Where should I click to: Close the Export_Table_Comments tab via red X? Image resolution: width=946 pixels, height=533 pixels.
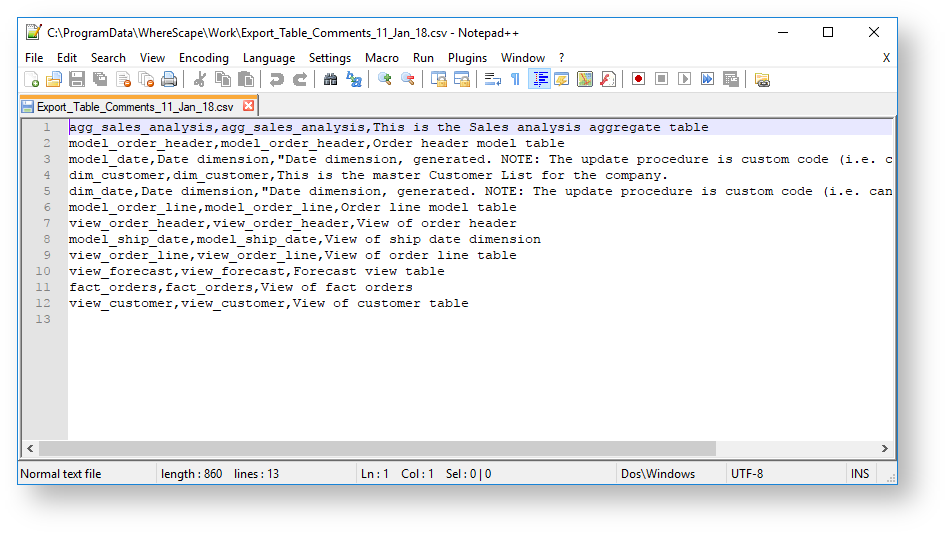click(249, 106)
